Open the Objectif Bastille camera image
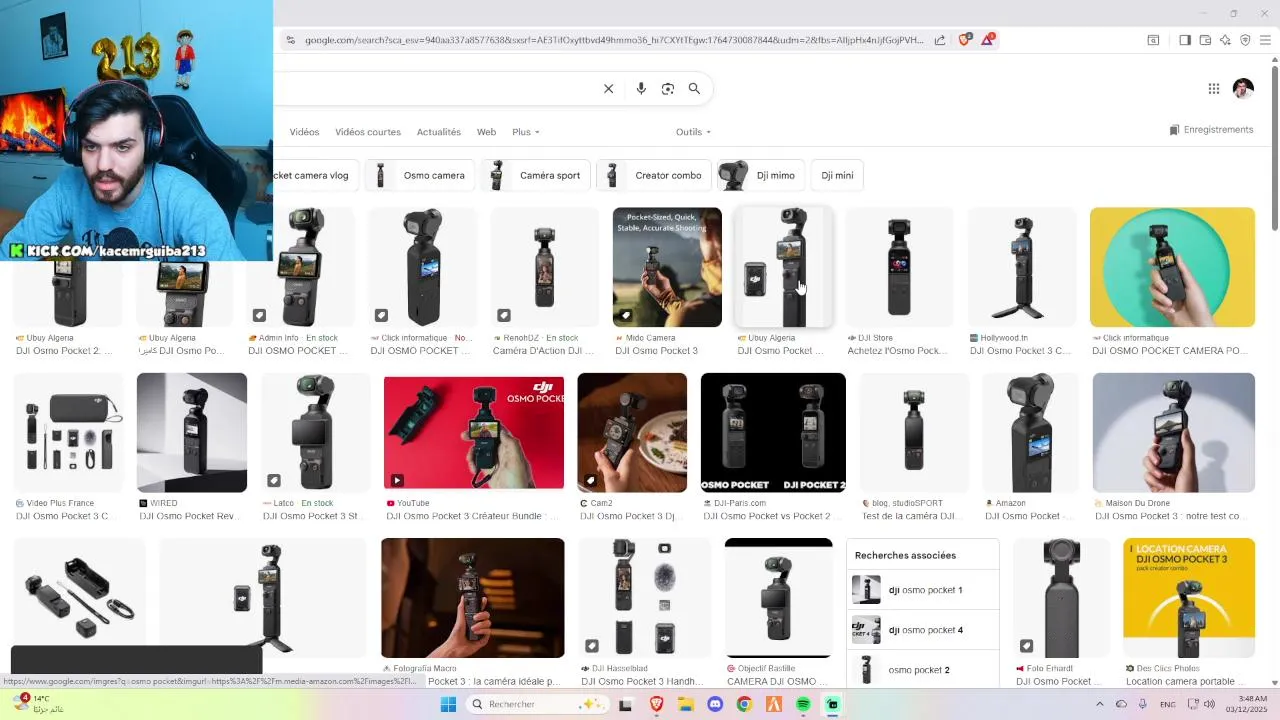 pos(778,598)
